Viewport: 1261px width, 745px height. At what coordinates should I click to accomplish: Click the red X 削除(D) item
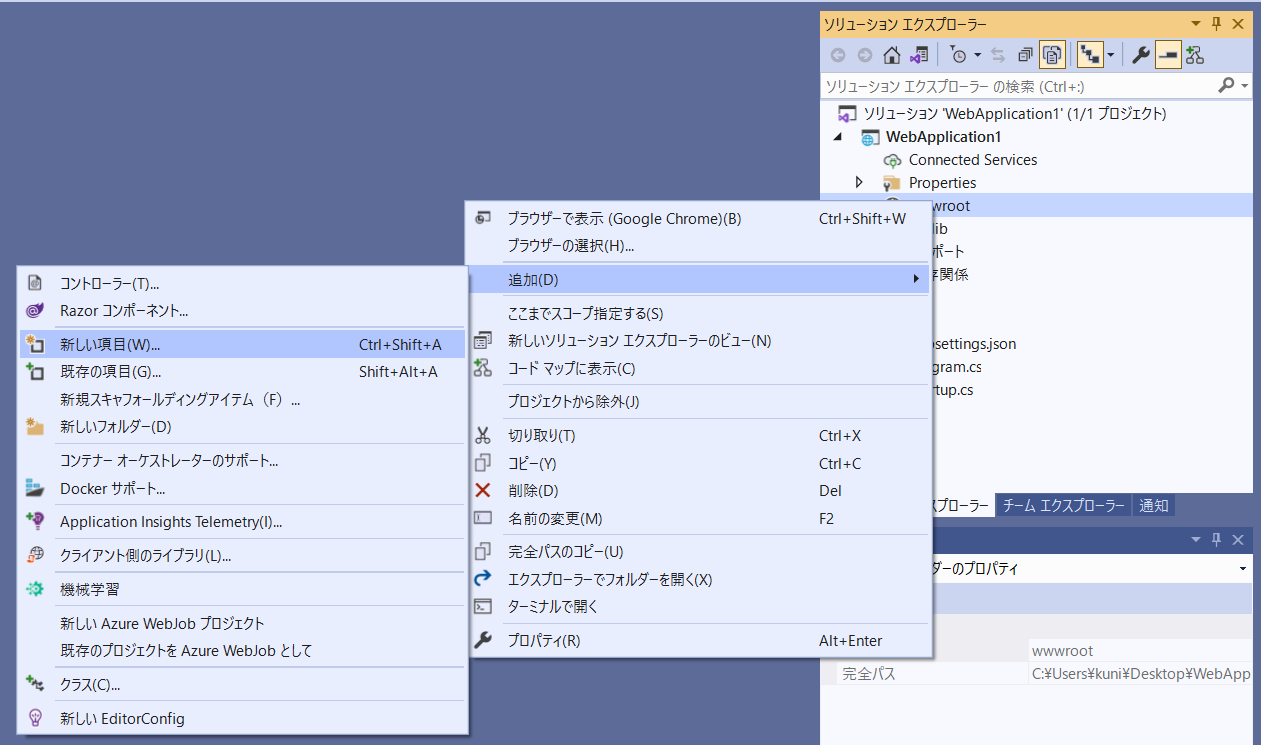[698, 491]
